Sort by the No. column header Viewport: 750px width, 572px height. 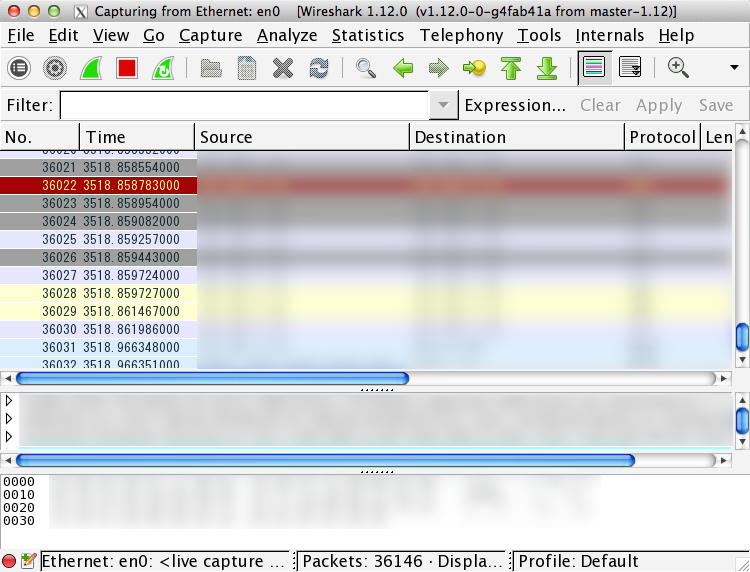[40, 137]
